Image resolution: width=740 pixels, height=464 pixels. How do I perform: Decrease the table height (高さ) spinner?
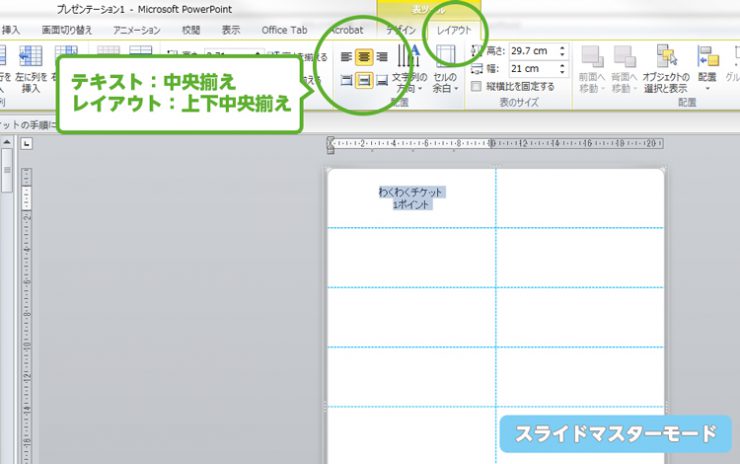pos(562,54)
